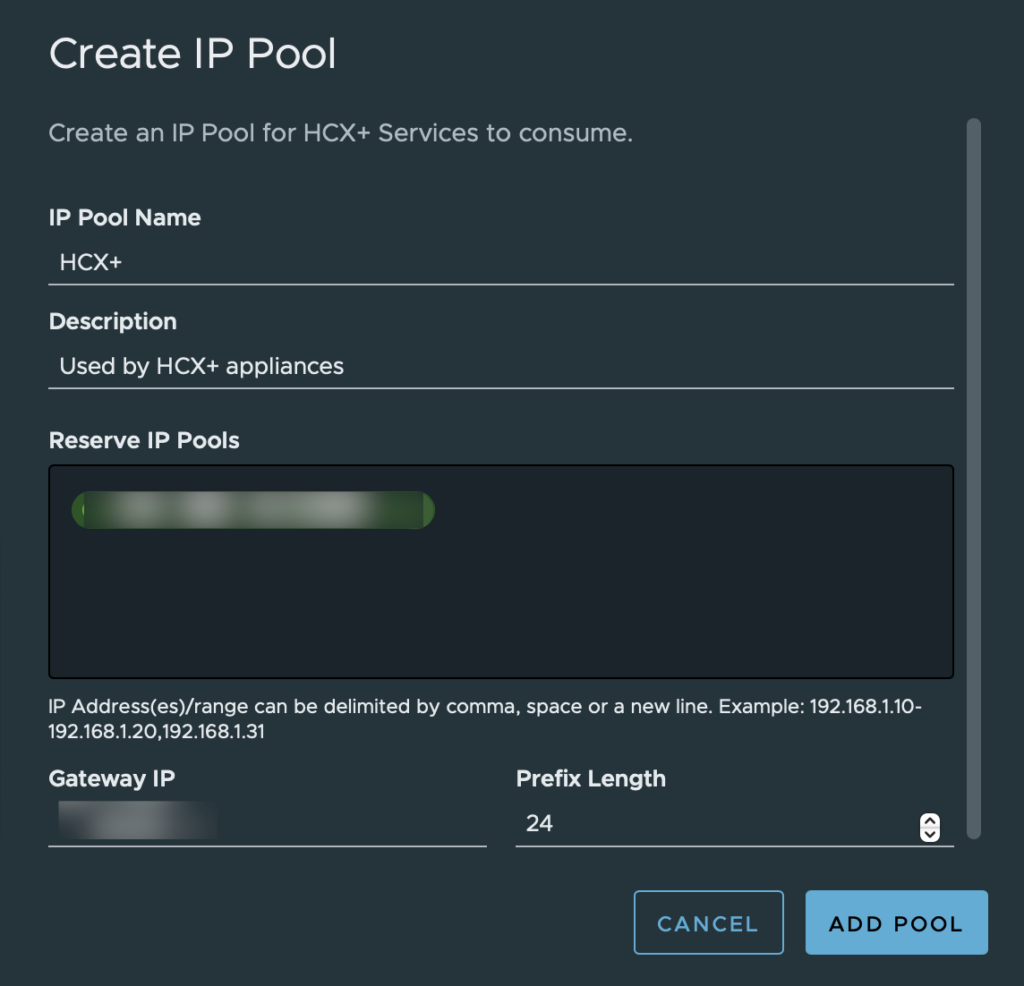Click the Create IP Pool dialog title
This screenshot has width=1024, height=986.
(x=193, y=54)
